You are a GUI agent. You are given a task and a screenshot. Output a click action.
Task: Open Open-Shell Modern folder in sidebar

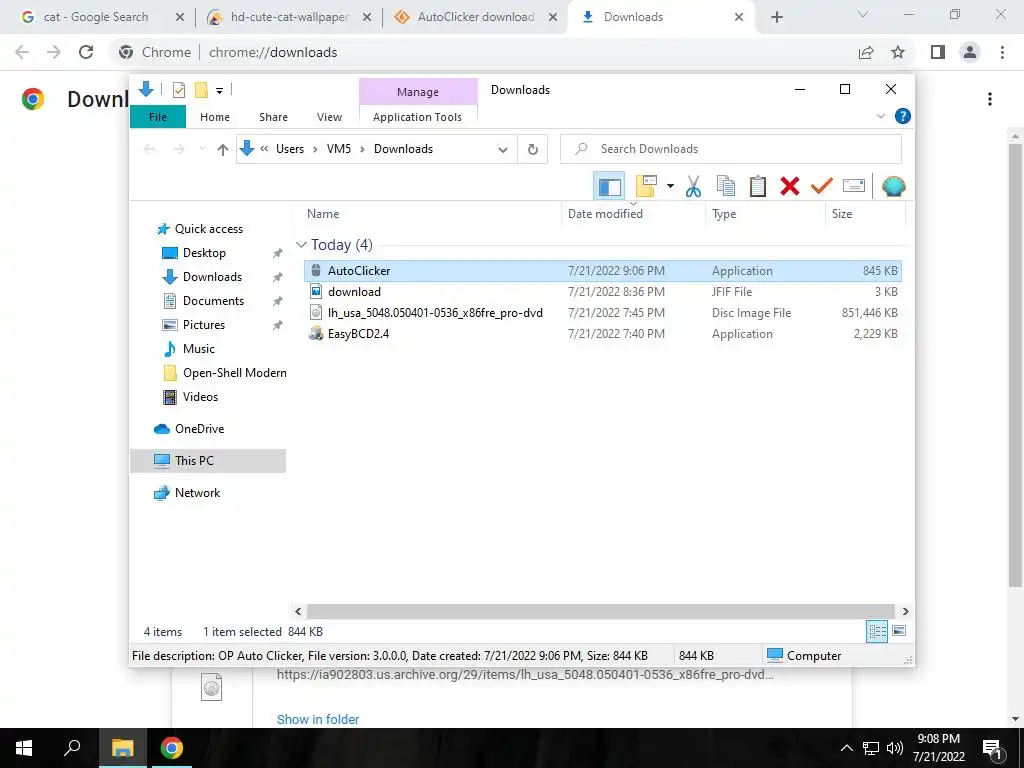point(234,373)
